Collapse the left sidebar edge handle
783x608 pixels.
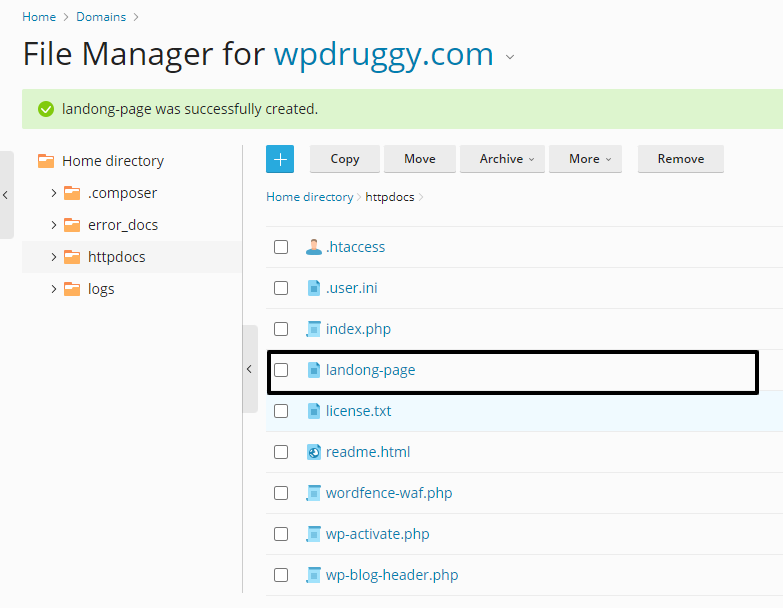[x=6, y=195]
